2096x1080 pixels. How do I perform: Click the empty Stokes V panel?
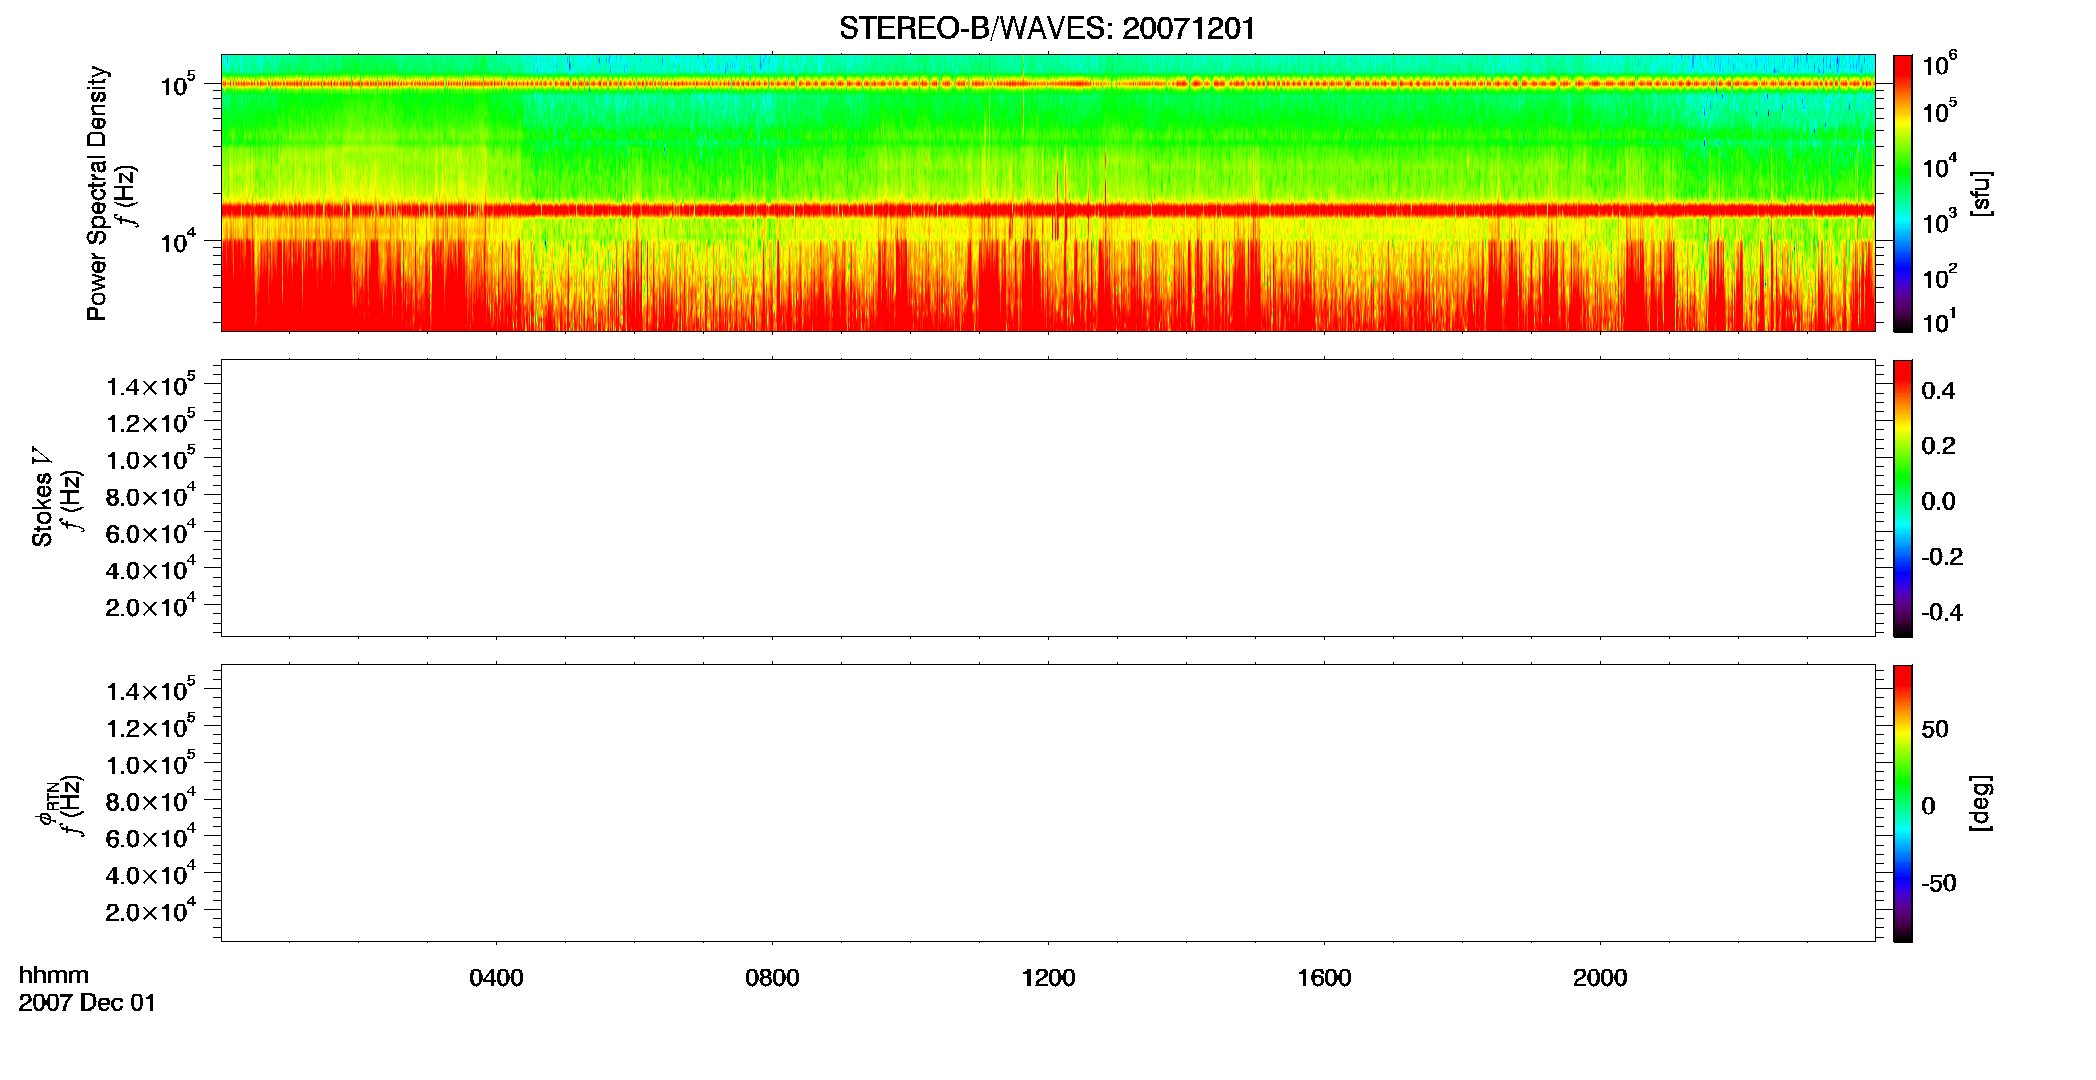[1047, 498]
